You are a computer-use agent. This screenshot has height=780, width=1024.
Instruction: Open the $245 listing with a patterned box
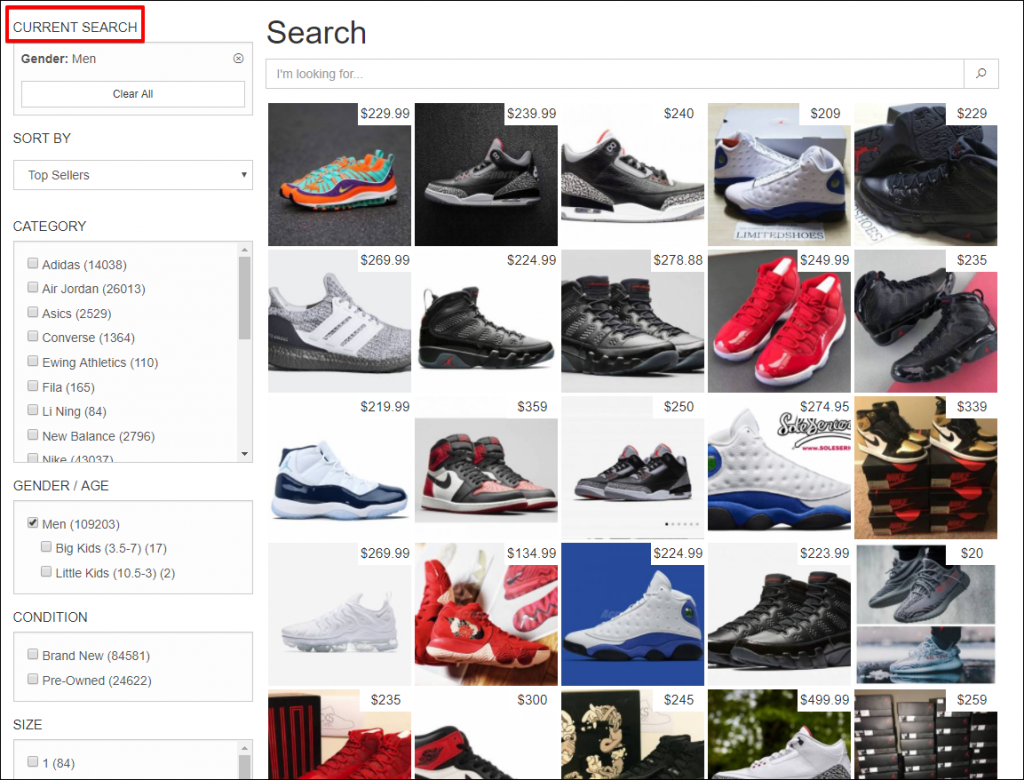click(x=633, y=734)
